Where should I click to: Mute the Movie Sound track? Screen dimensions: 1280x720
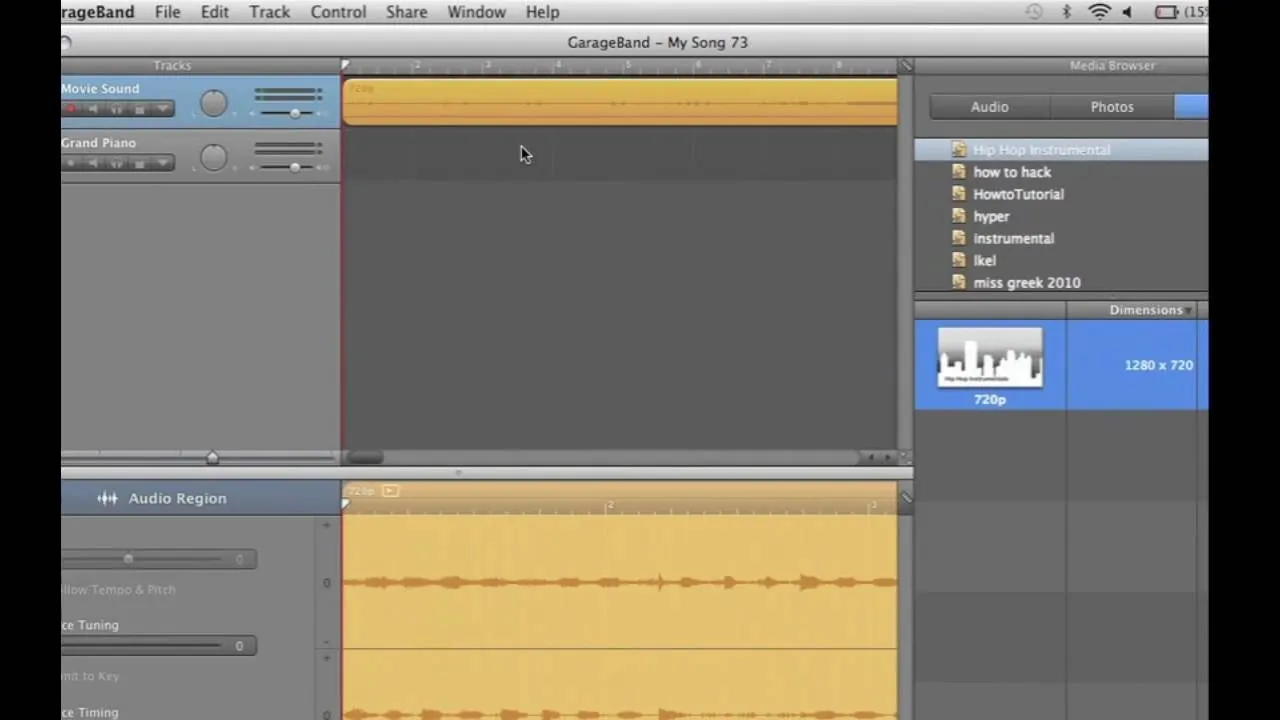point(93,108)
